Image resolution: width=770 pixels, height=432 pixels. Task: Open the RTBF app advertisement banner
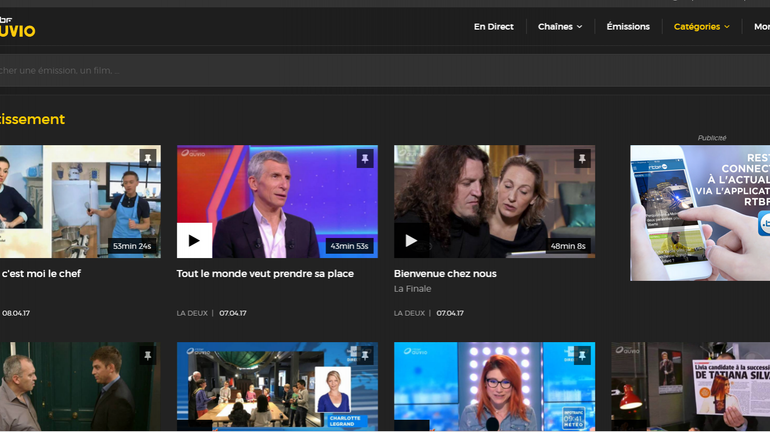(x=699, y=213)
